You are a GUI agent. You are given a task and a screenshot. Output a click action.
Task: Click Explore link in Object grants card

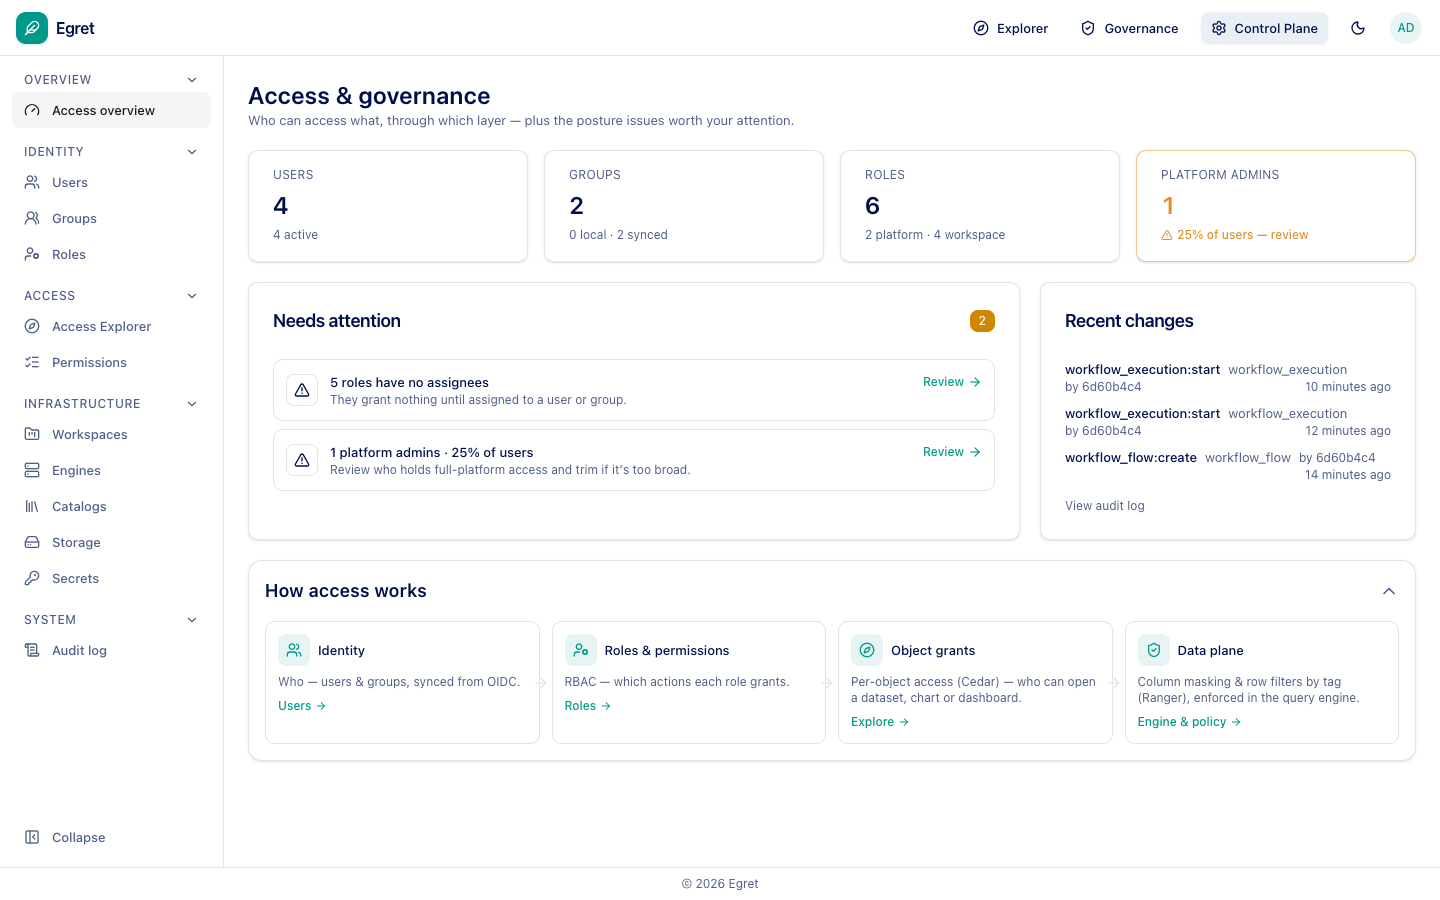click(x=880, y=722)
